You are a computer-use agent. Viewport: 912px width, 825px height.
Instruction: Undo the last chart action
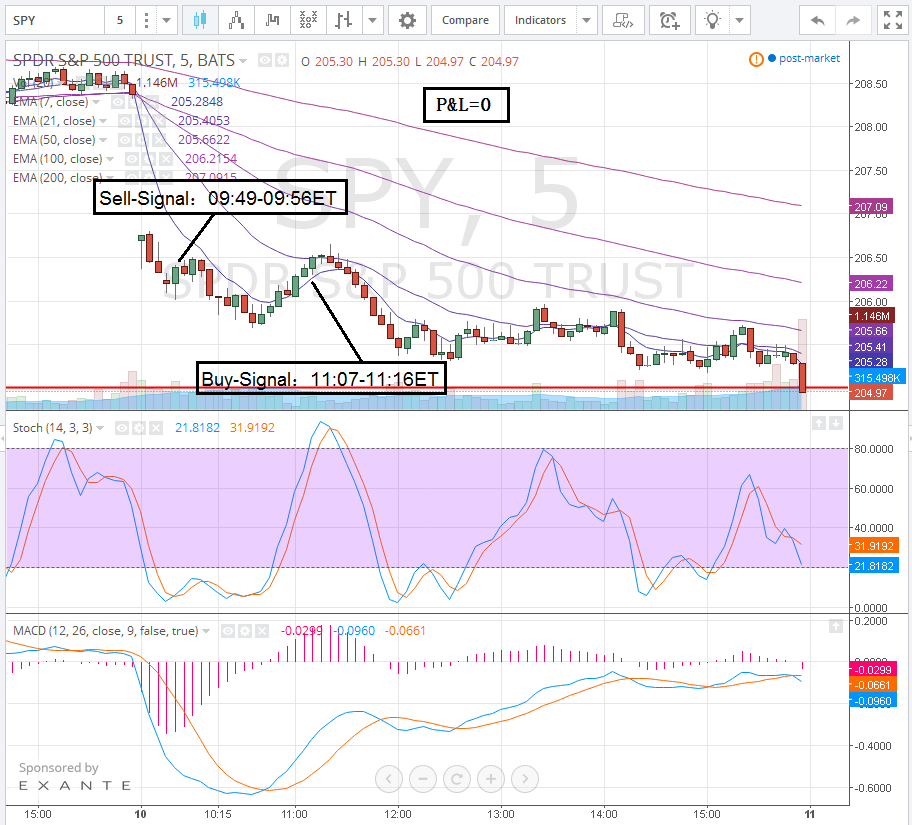tap(817, 20)
